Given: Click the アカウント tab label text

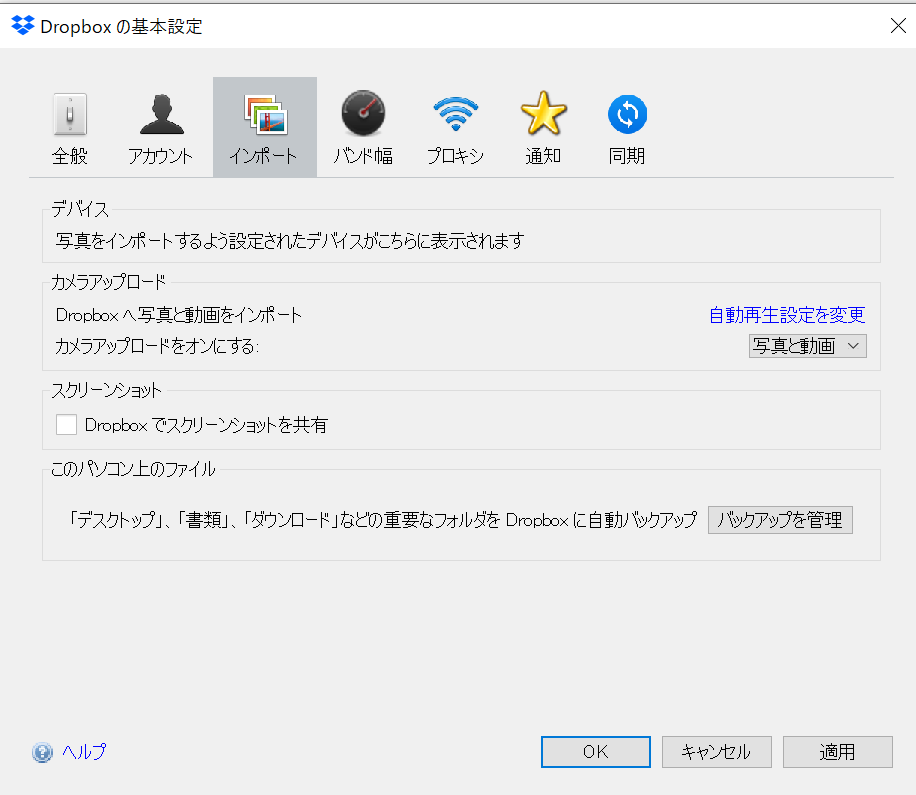Looking at the screenshot, I should coord(160,157).
